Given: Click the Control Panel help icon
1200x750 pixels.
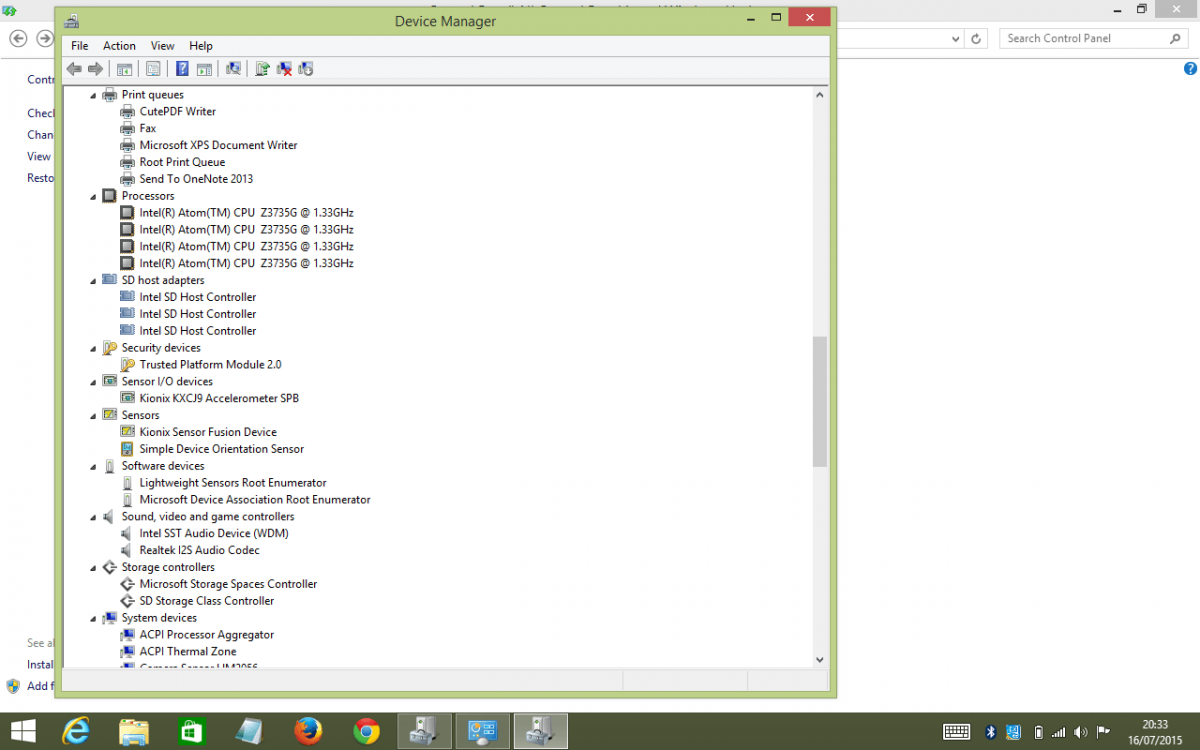Looking at the screenshot, I should tap(1190, 69).
